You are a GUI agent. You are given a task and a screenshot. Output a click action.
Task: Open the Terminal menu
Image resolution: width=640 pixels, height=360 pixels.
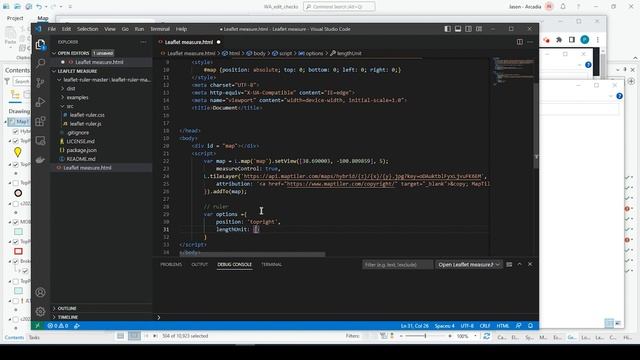[x=160, y=29]
